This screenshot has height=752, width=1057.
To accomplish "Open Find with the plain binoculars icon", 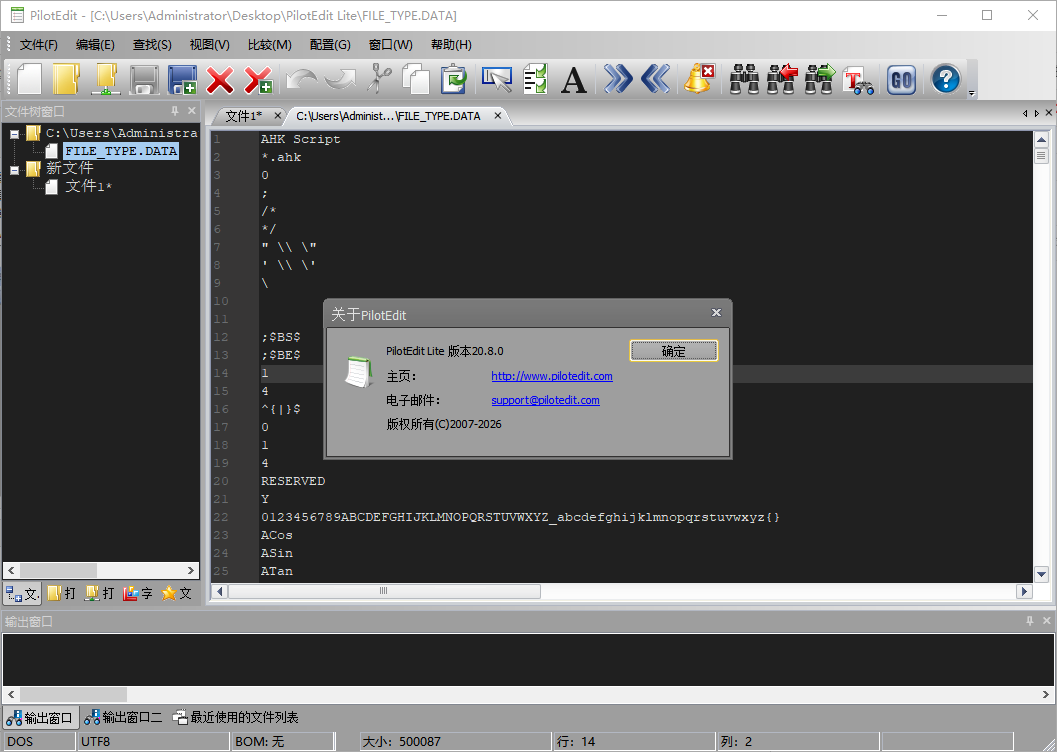I will 744,80.
